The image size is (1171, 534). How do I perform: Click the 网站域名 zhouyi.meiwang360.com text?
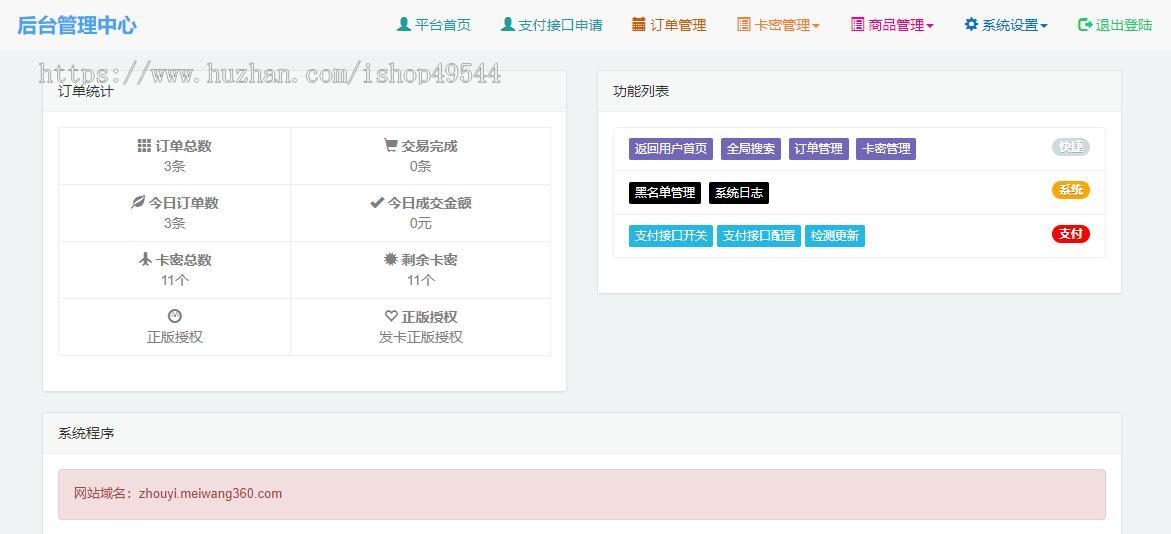178,494
